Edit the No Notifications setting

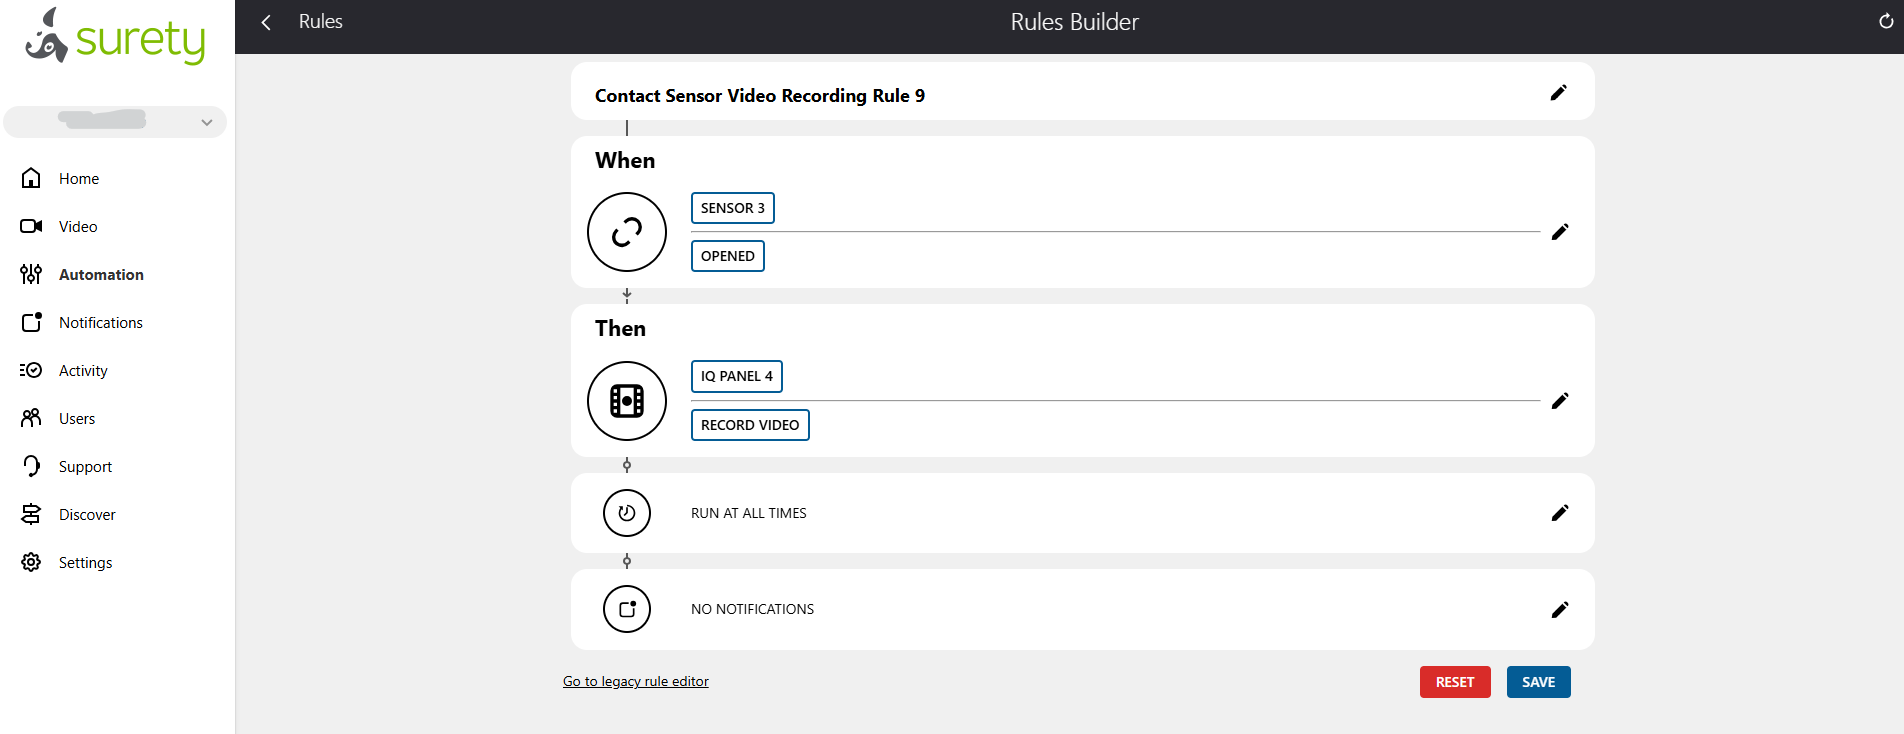[1559, 610]
